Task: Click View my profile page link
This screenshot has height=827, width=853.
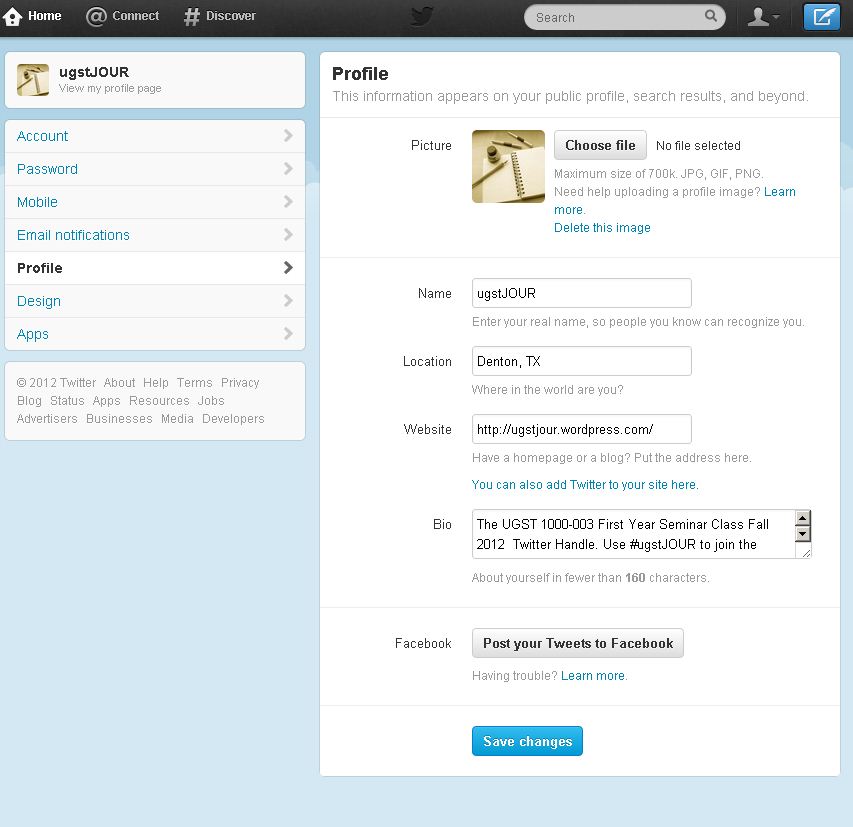Action: point(110,88)
